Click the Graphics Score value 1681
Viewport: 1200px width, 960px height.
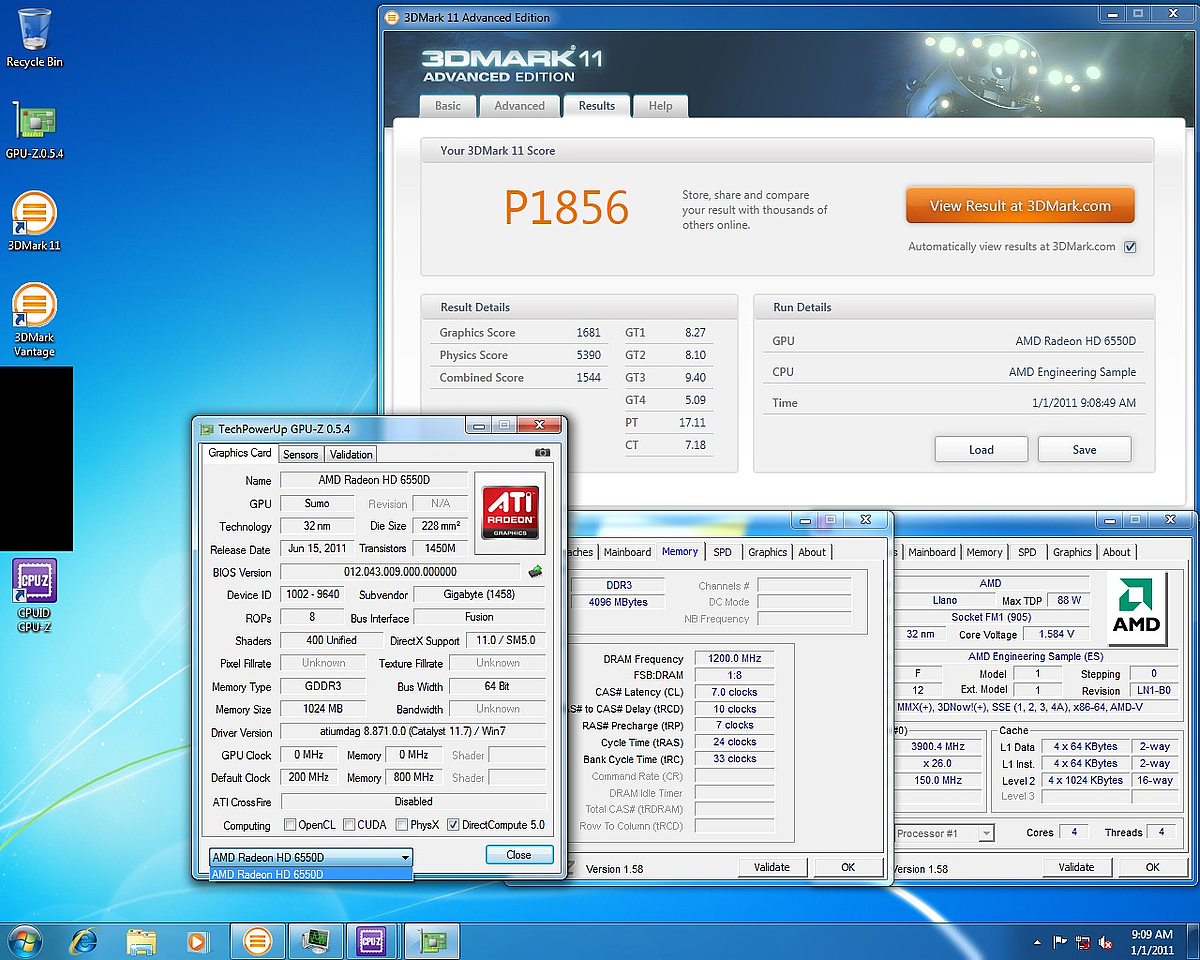(x=589, y=333)
